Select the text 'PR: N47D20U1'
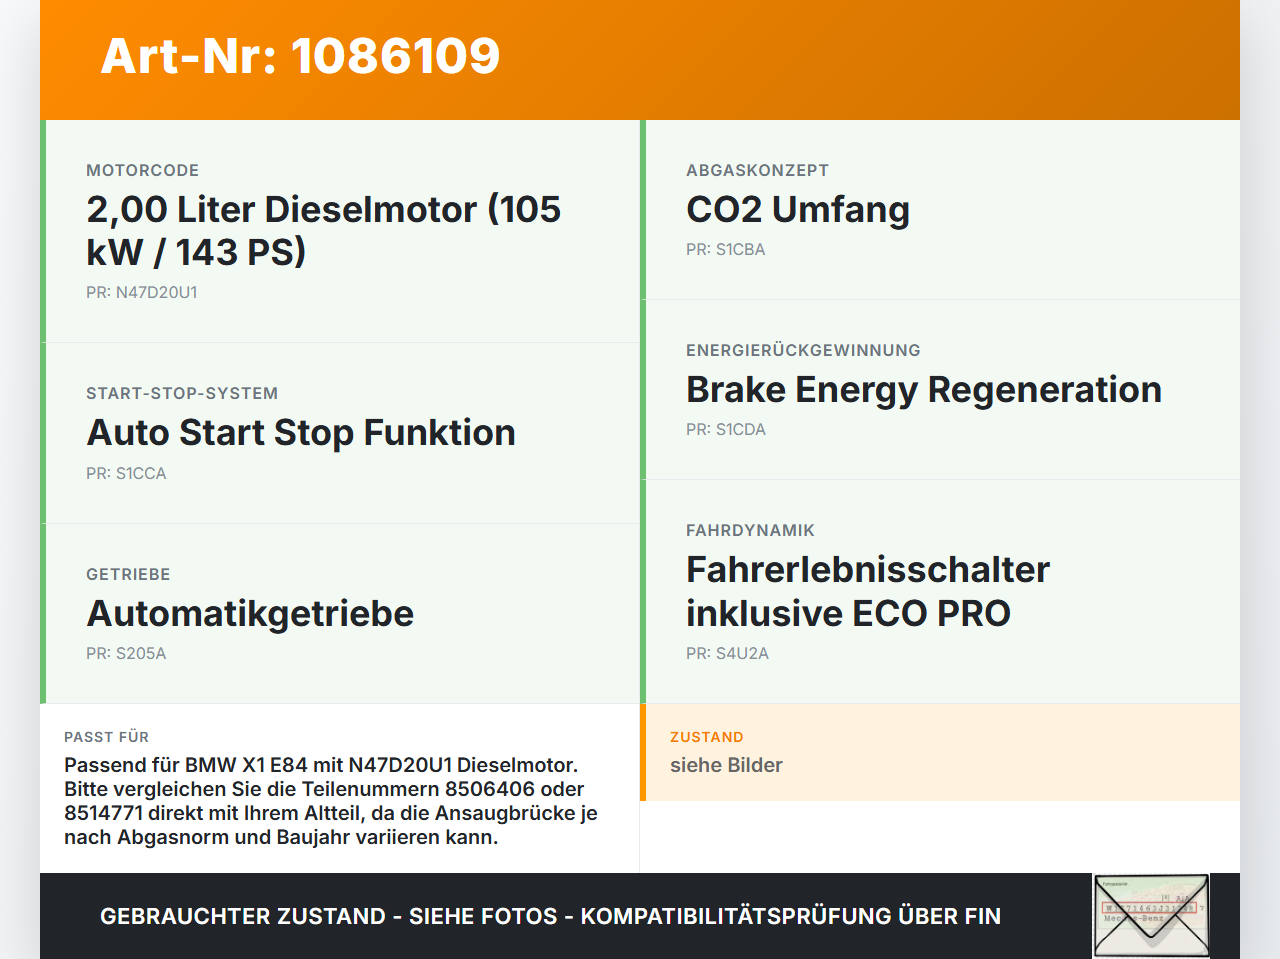 click(142, 292)
